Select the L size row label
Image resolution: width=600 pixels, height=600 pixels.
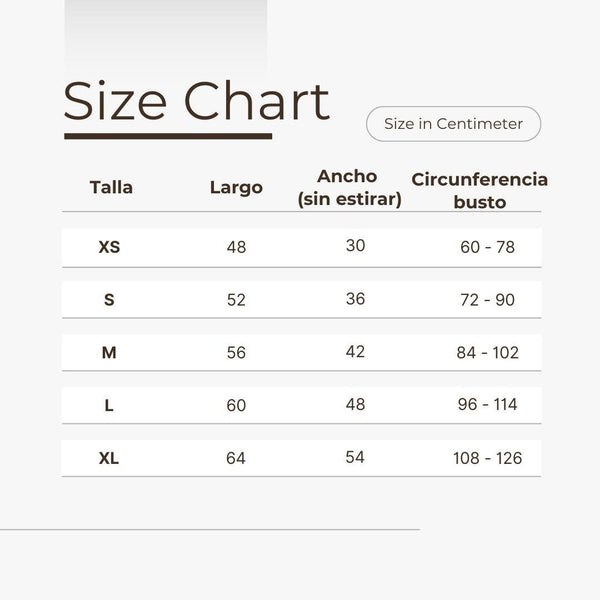click(x=109, y=405)
